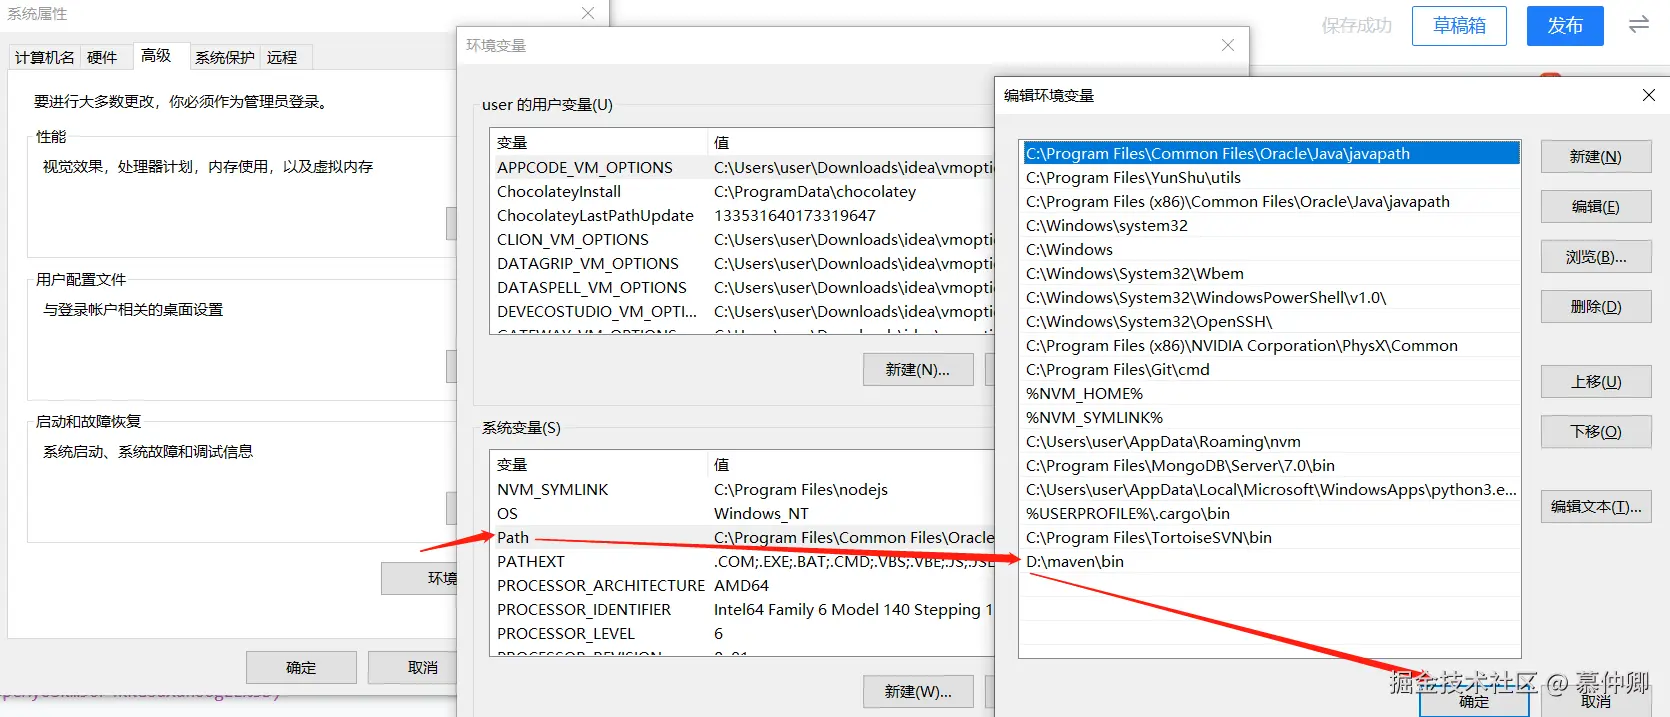
Task: Select highlighted Common Files\Oracle\Java\javapath entry
Action: 1270,153
